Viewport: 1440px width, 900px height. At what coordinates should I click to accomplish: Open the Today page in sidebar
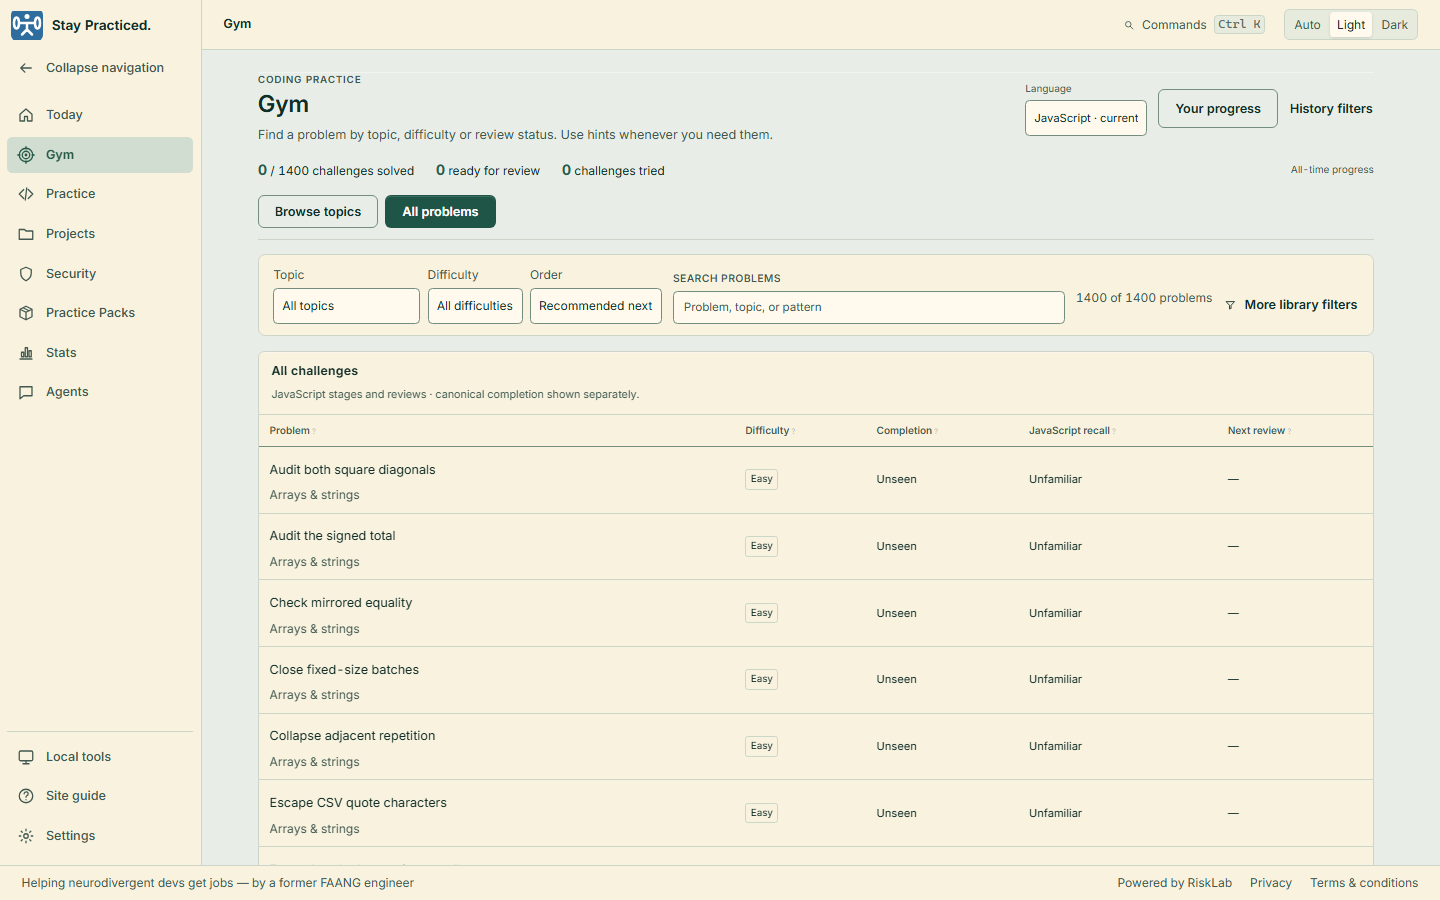pyautogui.click(x=100, y=115)
